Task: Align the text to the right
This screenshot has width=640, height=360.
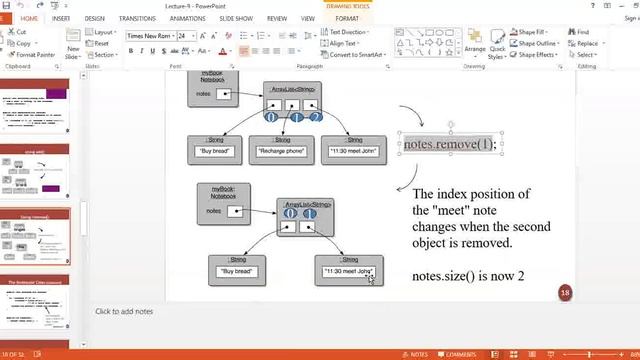Action: (x=266, y=51)
